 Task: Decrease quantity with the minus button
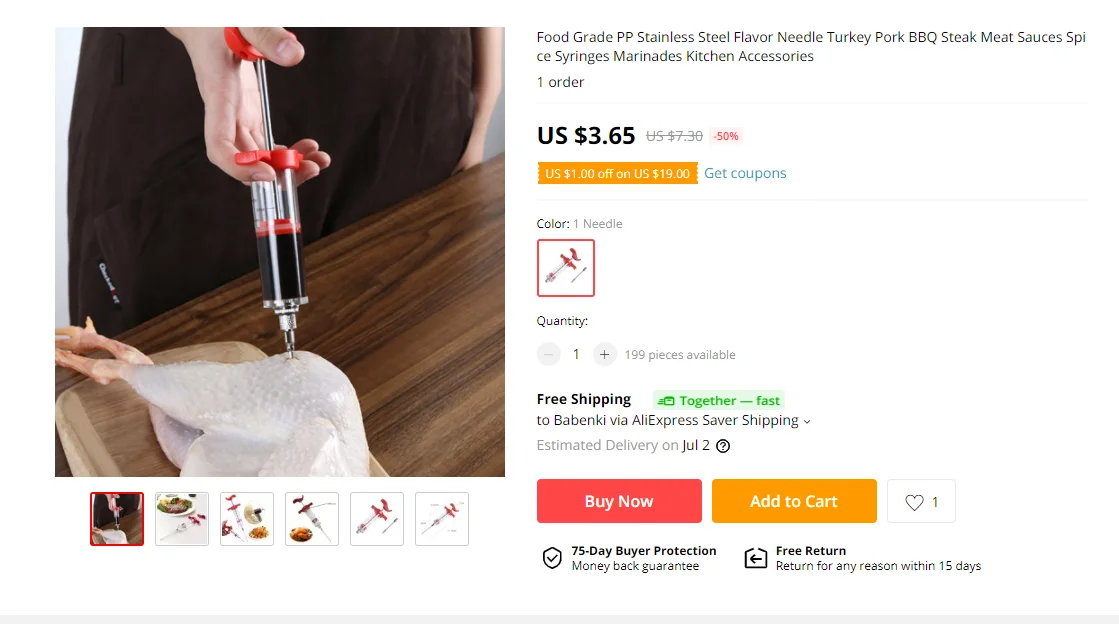point(549,354)
